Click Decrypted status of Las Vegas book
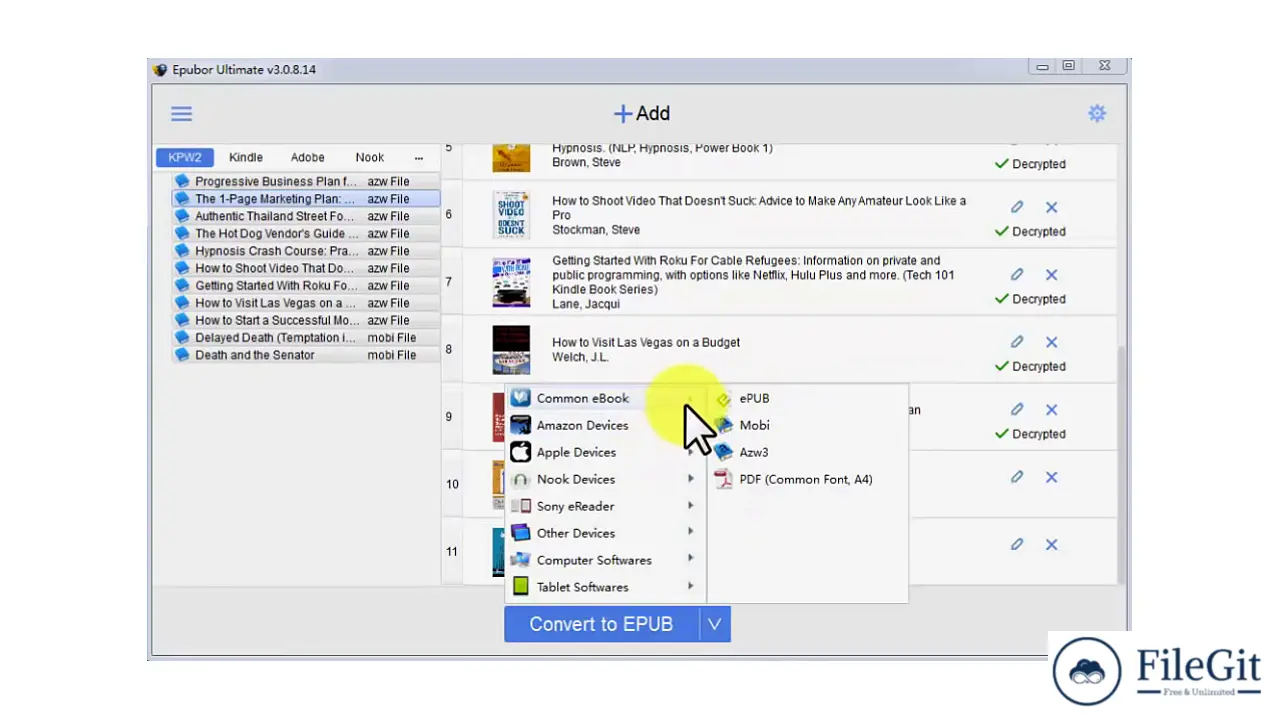1280x720 pixels. (1030, 366)
